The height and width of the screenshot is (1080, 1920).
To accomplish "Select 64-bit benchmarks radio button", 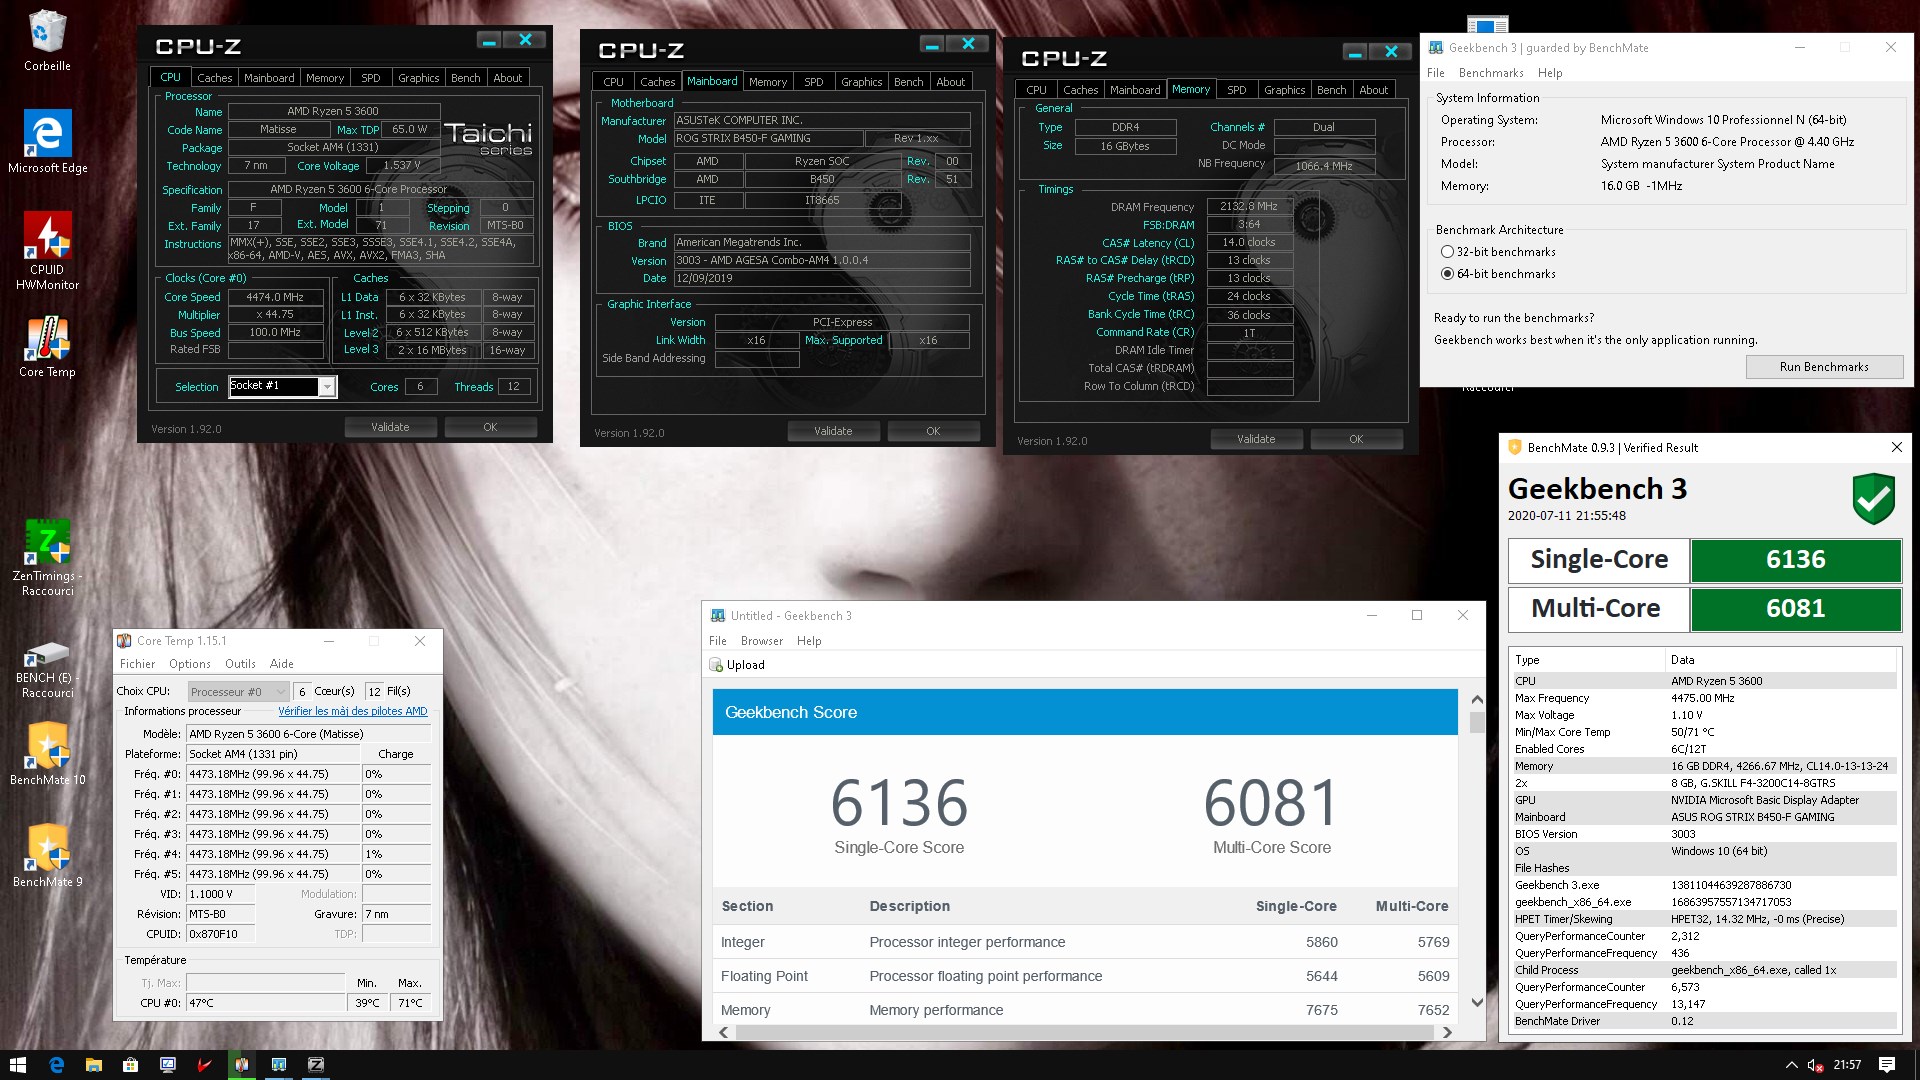I will (x=1447, y=274).
